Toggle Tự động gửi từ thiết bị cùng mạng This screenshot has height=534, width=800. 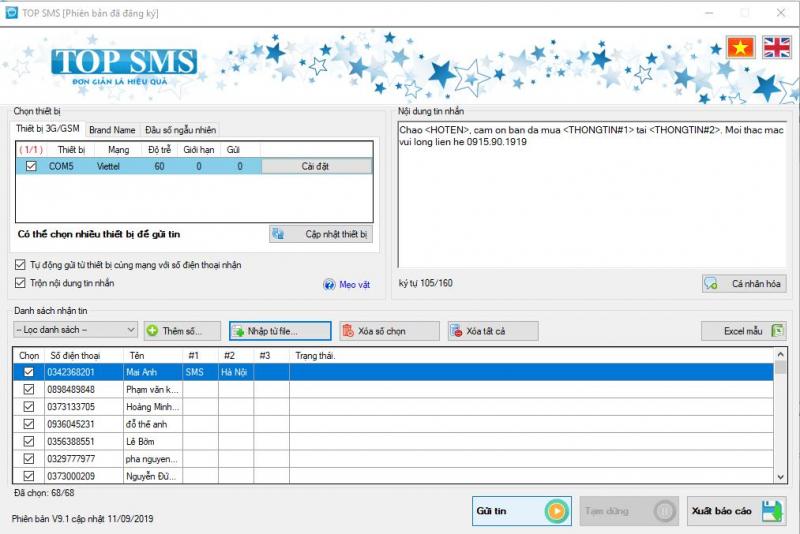pyautogui.click(x=21, y=265)
